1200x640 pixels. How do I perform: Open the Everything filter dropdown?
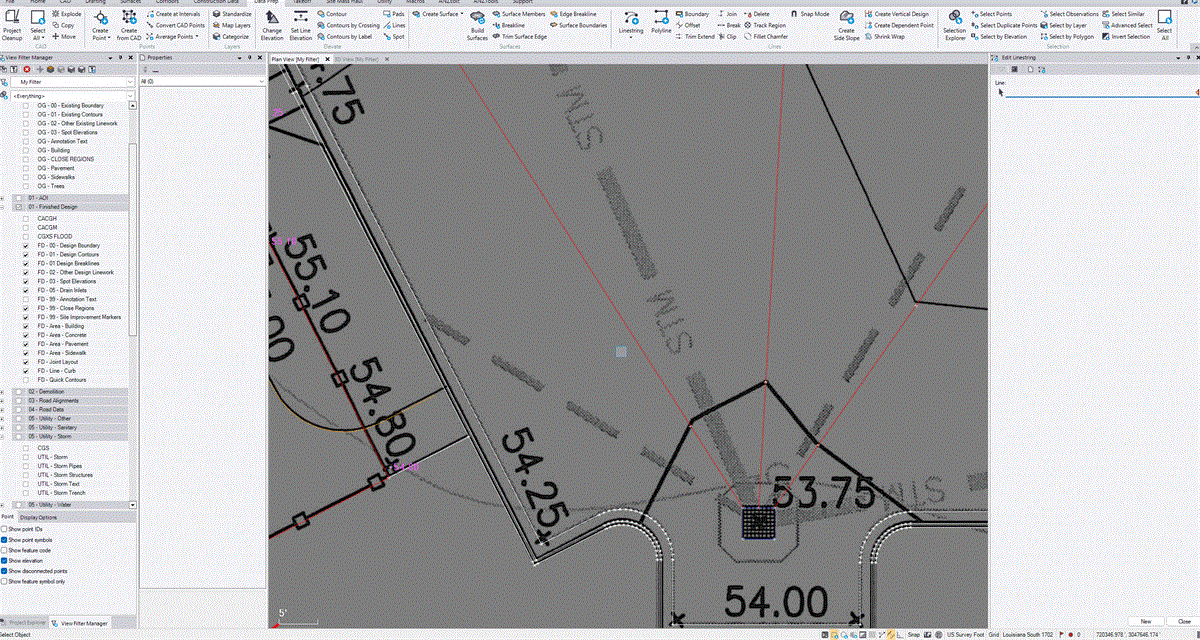tap(130, 95)
